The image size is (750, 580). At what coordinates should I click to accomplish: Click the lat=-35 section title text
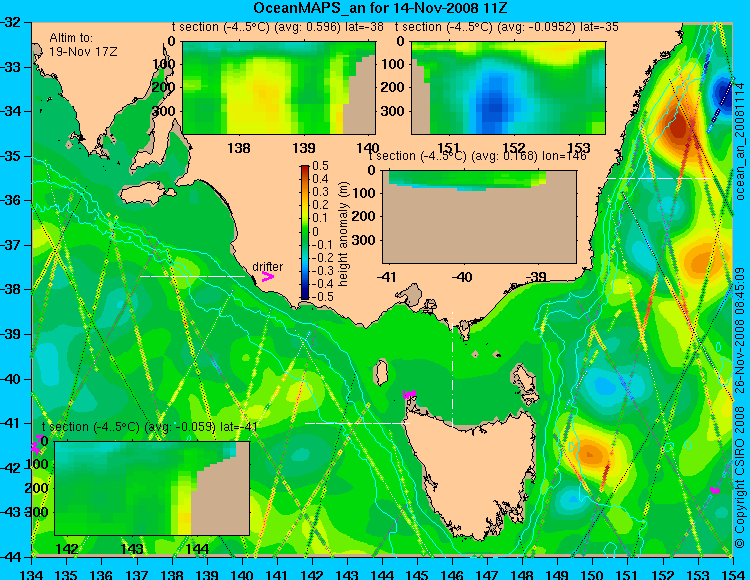507,27
